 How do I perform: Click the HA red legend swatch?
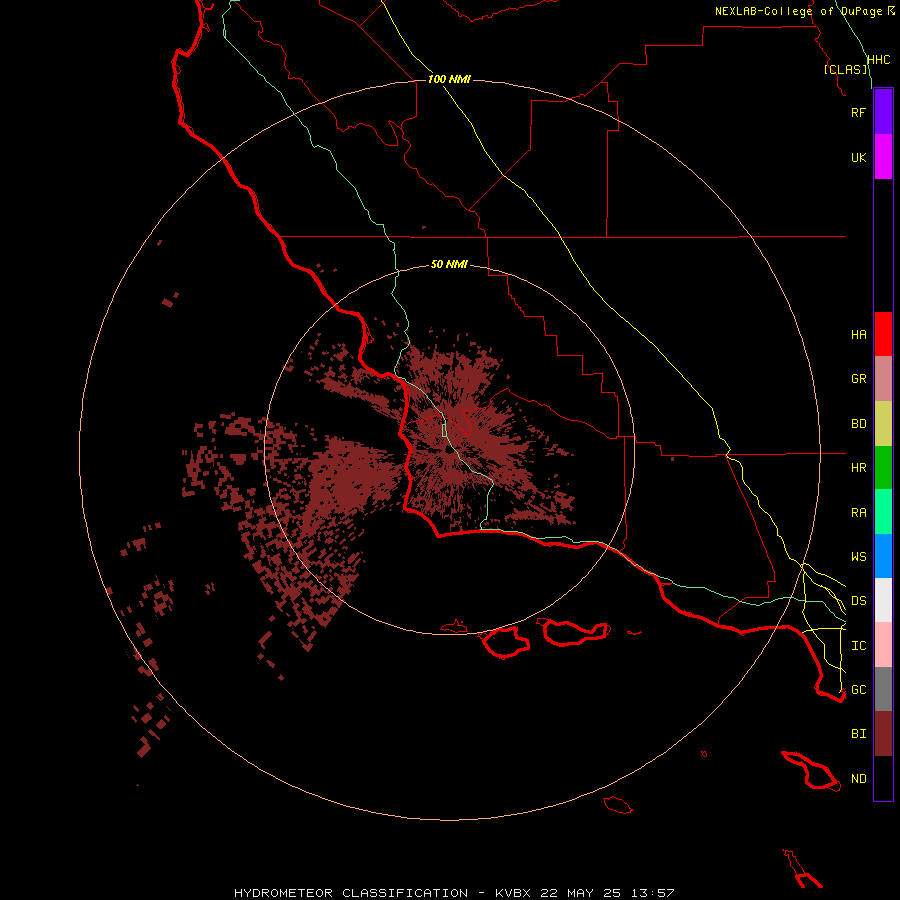pyautogui.click(x=883, y=334)
